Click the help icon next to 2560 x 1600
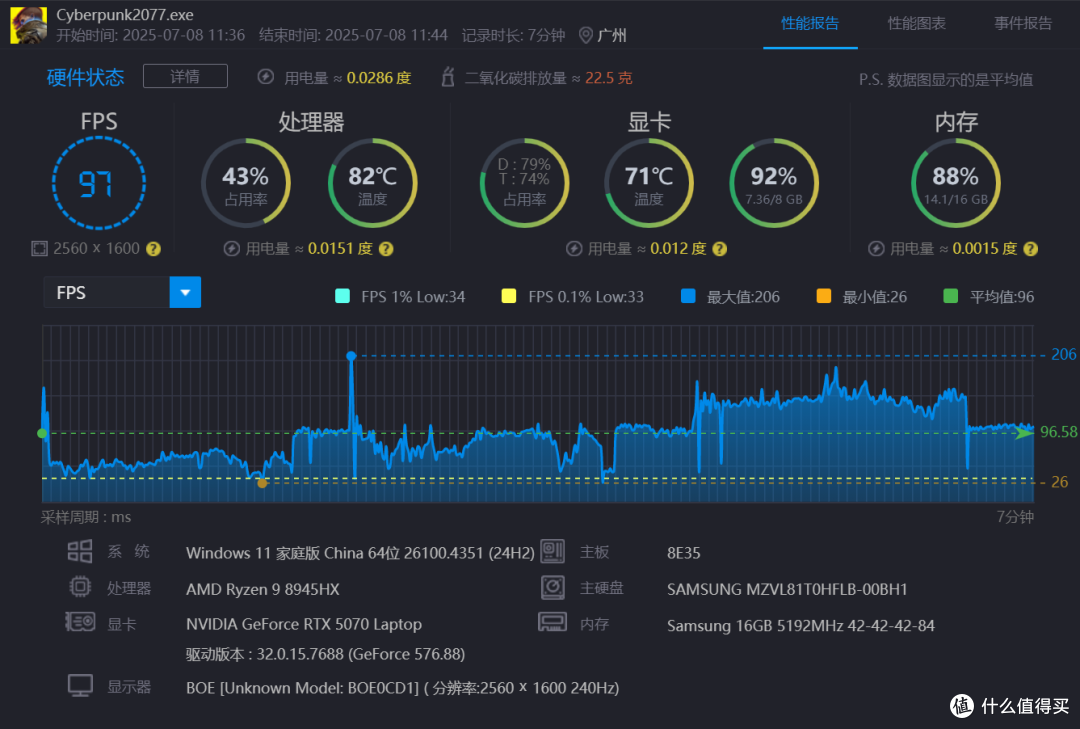Screen dimensions: 1080x729 [154, 249]
